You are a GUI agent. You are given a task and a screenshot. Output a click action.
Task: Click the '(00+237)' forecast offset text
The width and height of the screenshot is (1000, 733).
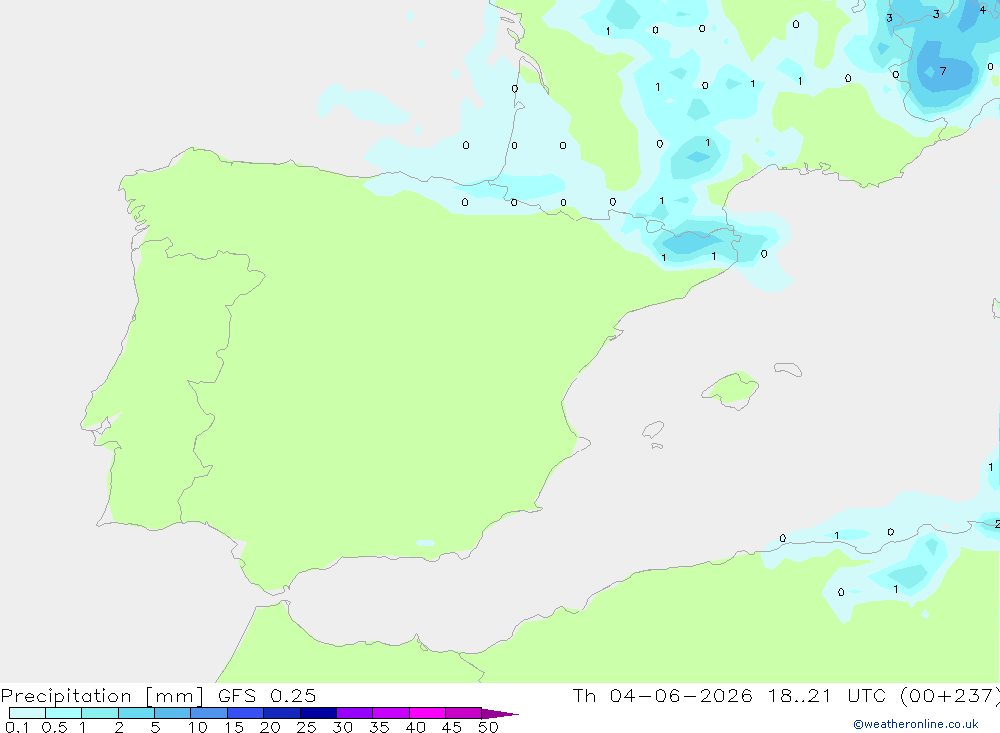(x=950, y=695)
